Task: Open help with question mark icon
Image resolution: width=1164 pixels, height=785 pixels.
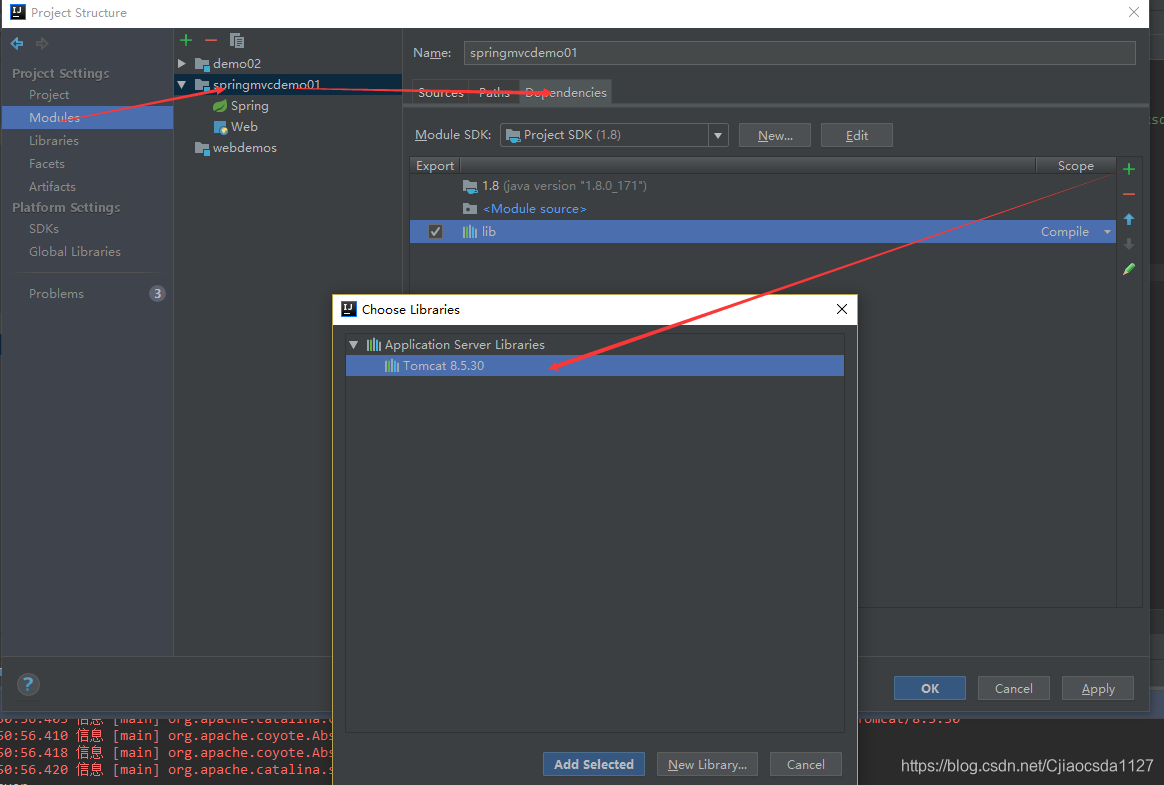Action: (x=28, y=684)
